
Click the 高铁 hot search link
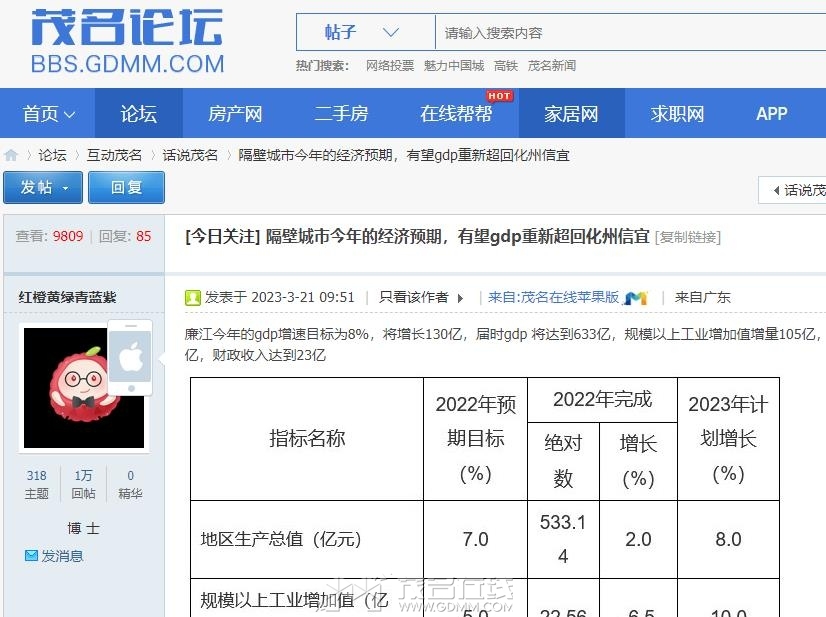point(506,65)
